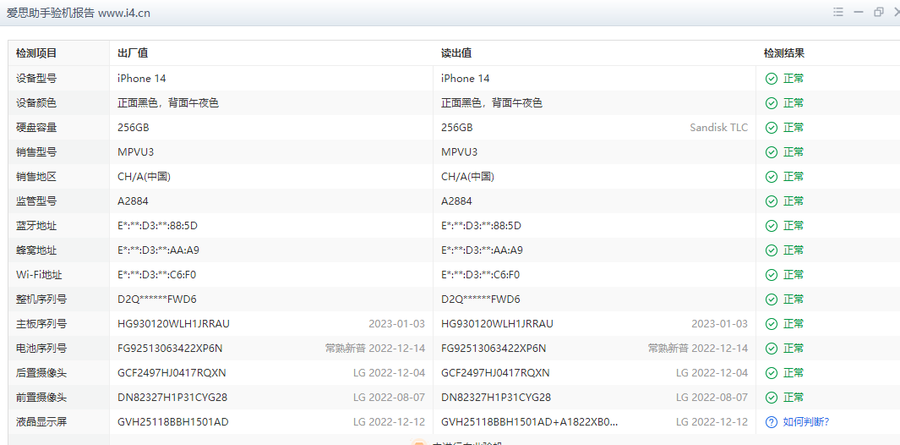This screenshot has height=445, width=900.
Task: Click the 检测项目 column header
Action: tap(36, 53)
